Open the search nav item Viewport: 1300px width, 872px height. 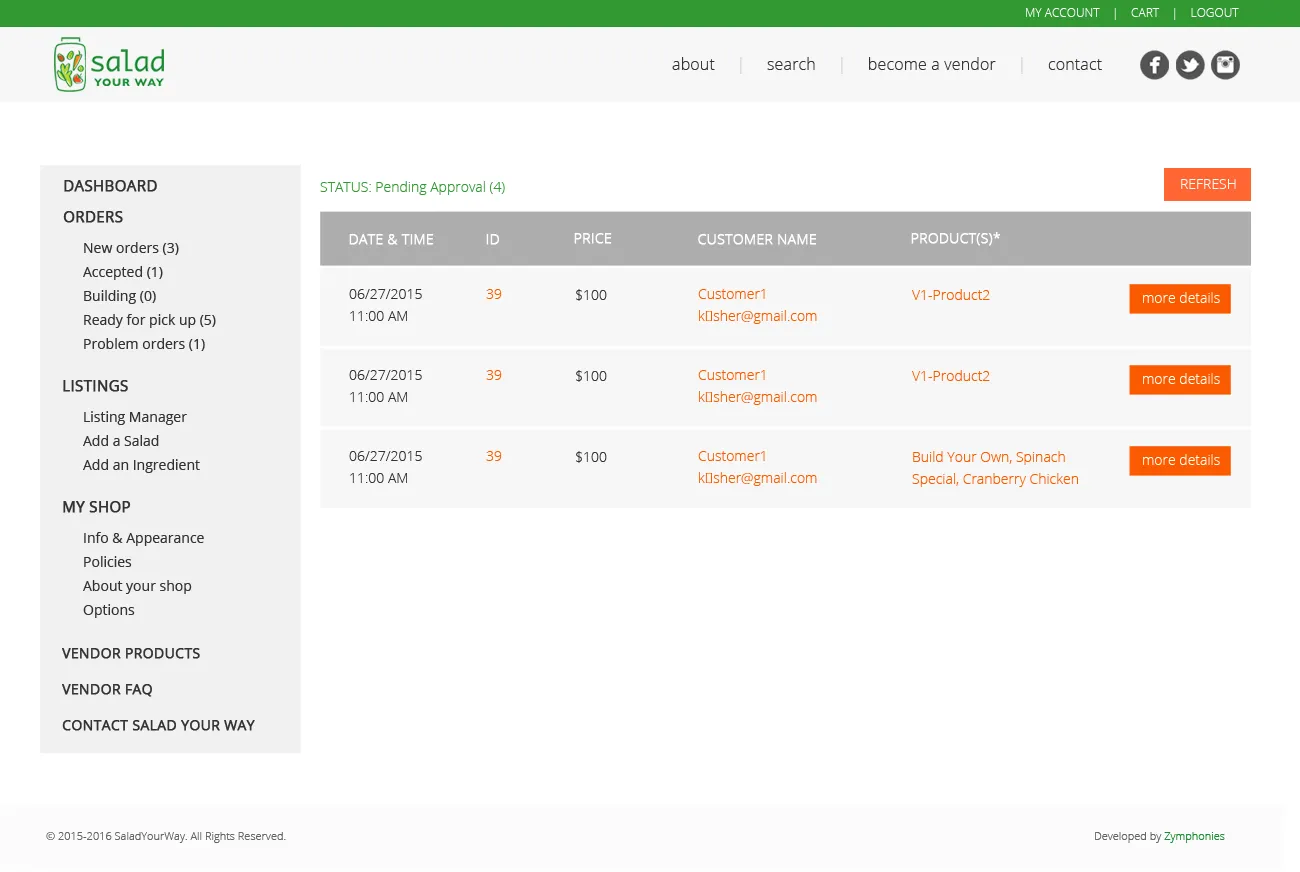(791, 64)
